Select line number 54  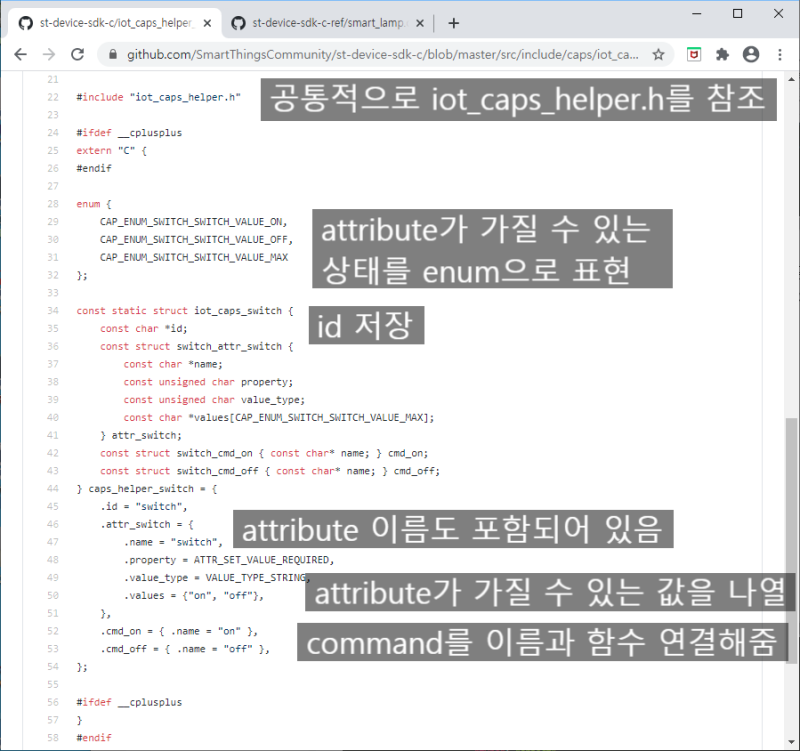click(x=53, y=666)
